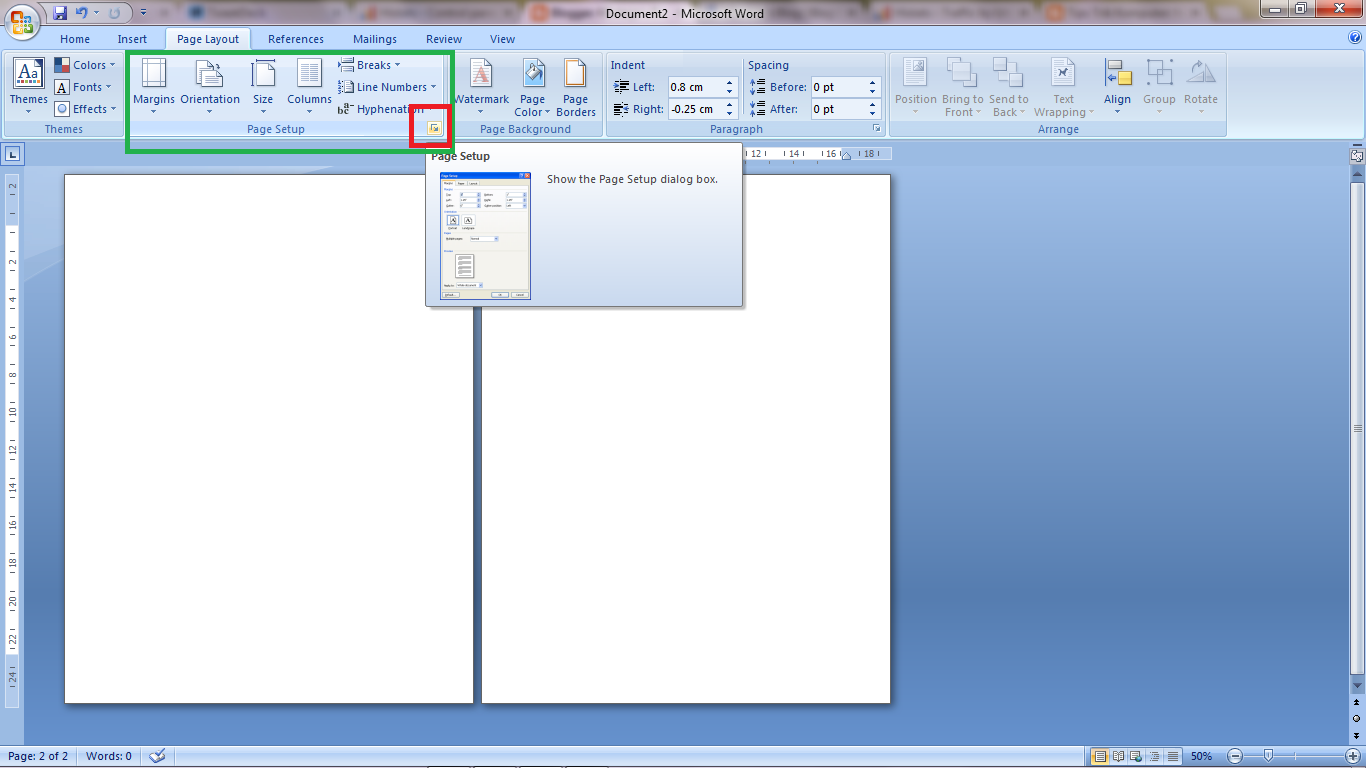Open the theme Colors dropdown

click(x=85, y=65)
